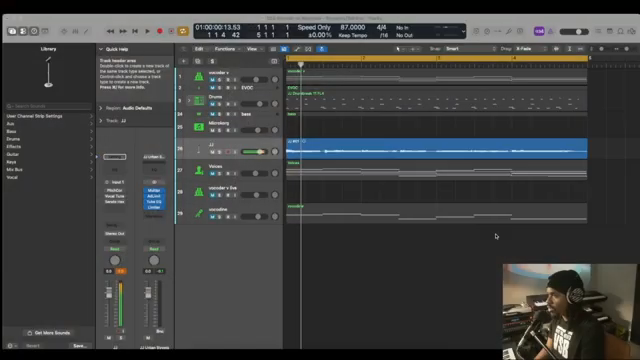Open the List Editors button

coord(598,31)
